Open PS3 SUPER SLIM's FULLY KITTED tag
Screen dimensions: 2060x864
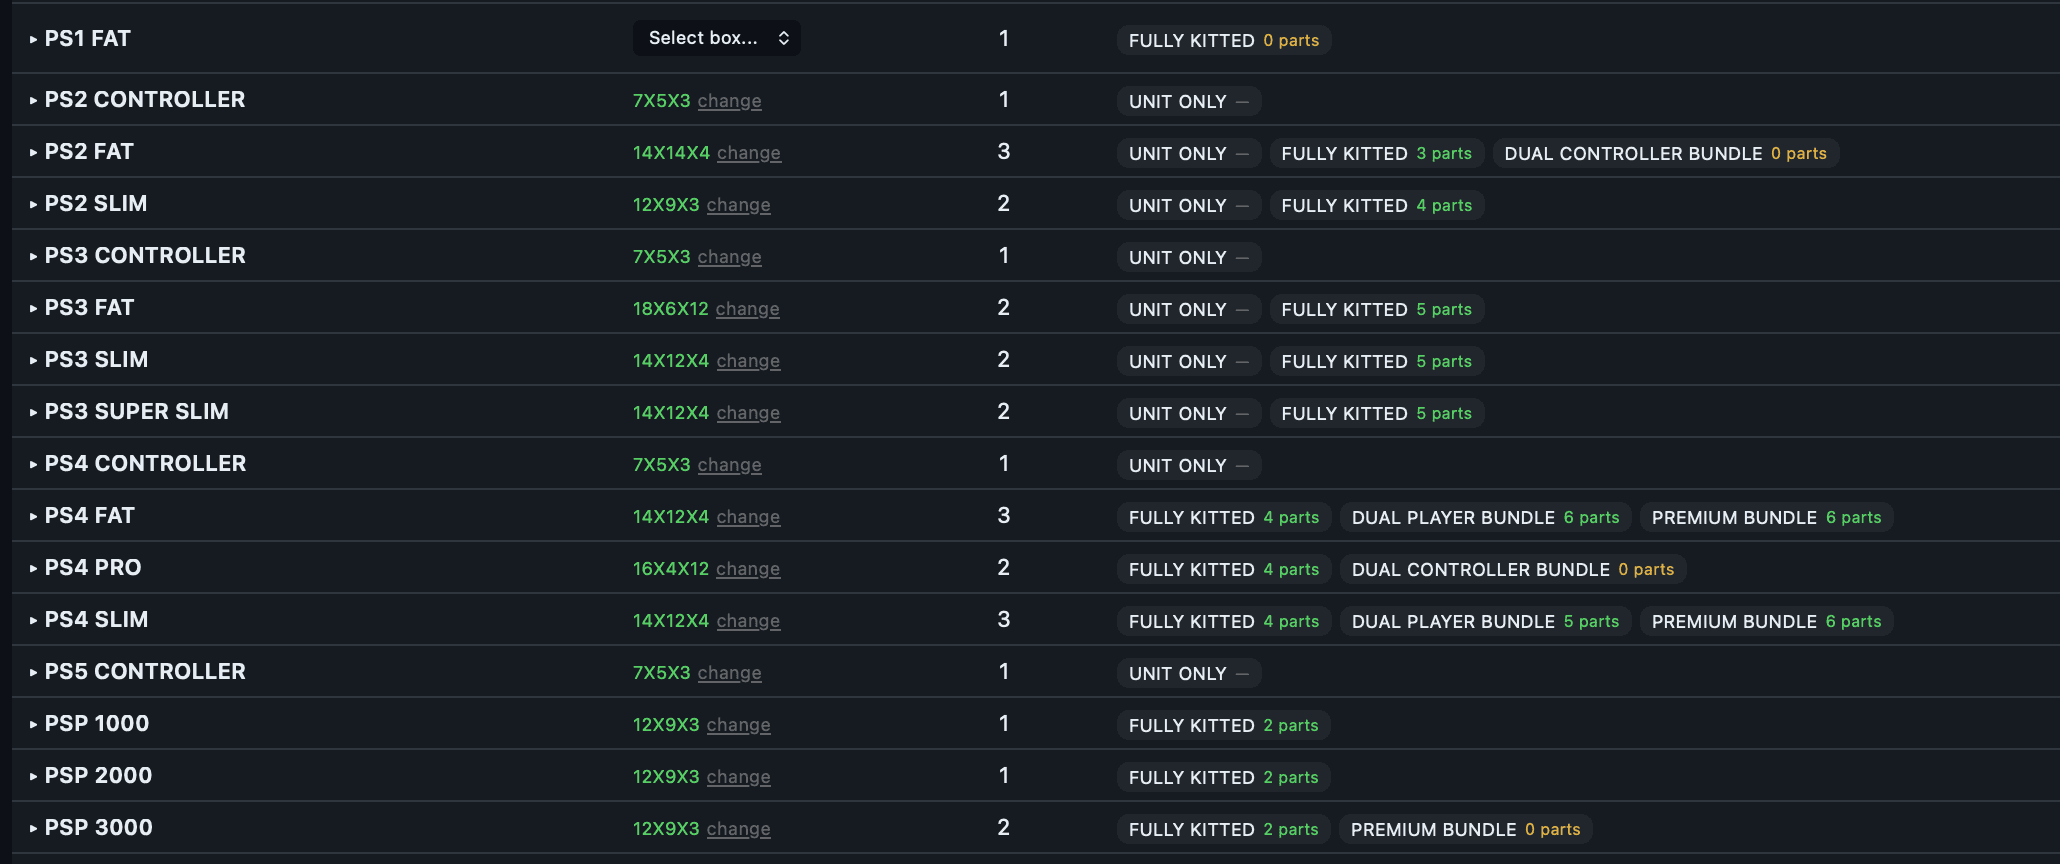coord(1377,414)
